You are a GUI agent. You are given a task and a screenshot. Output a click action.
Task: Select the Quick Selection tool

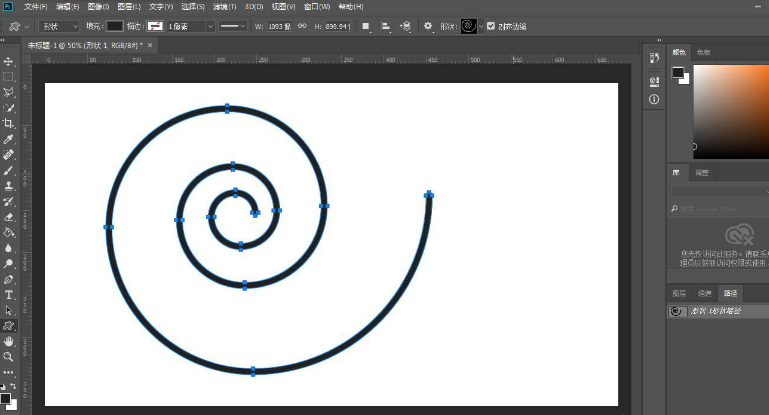point(8,108)
